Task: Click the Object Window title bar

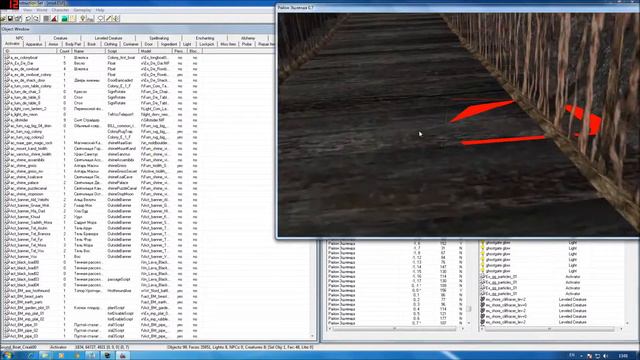Action: pos(138,29)
